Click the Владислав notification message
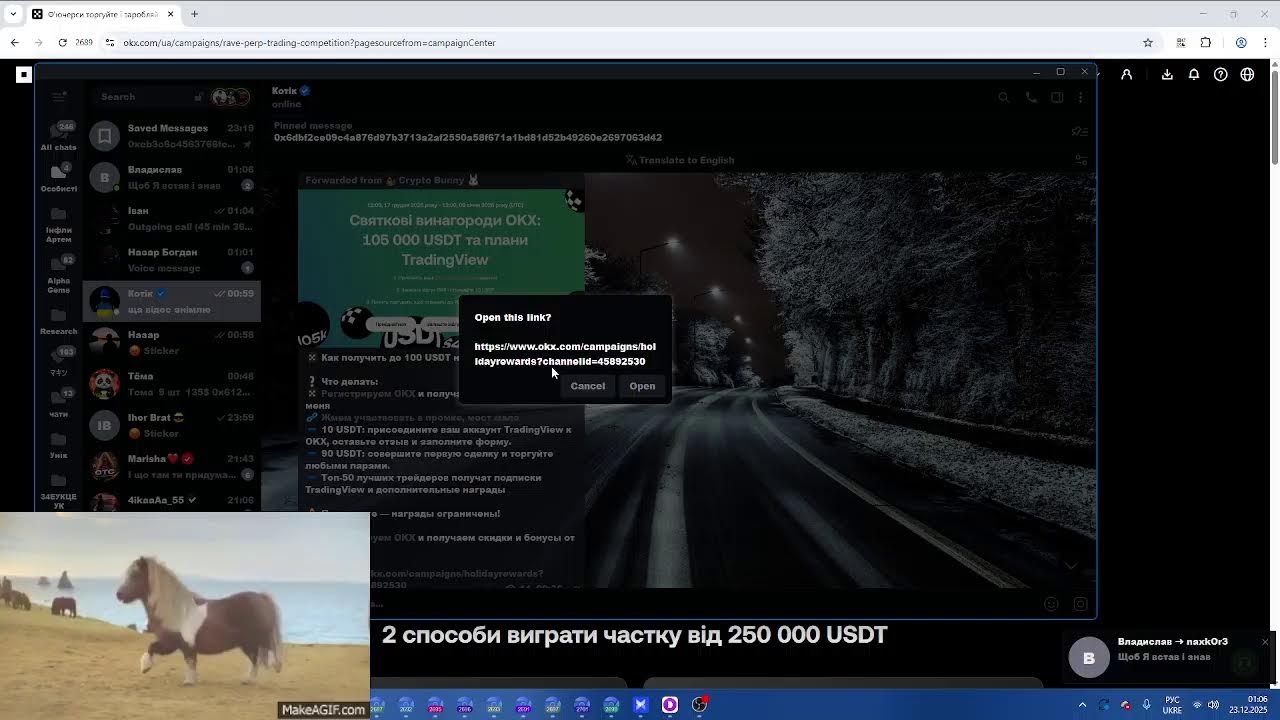This screenshot has height=720, width=1280. [1164, 657]
